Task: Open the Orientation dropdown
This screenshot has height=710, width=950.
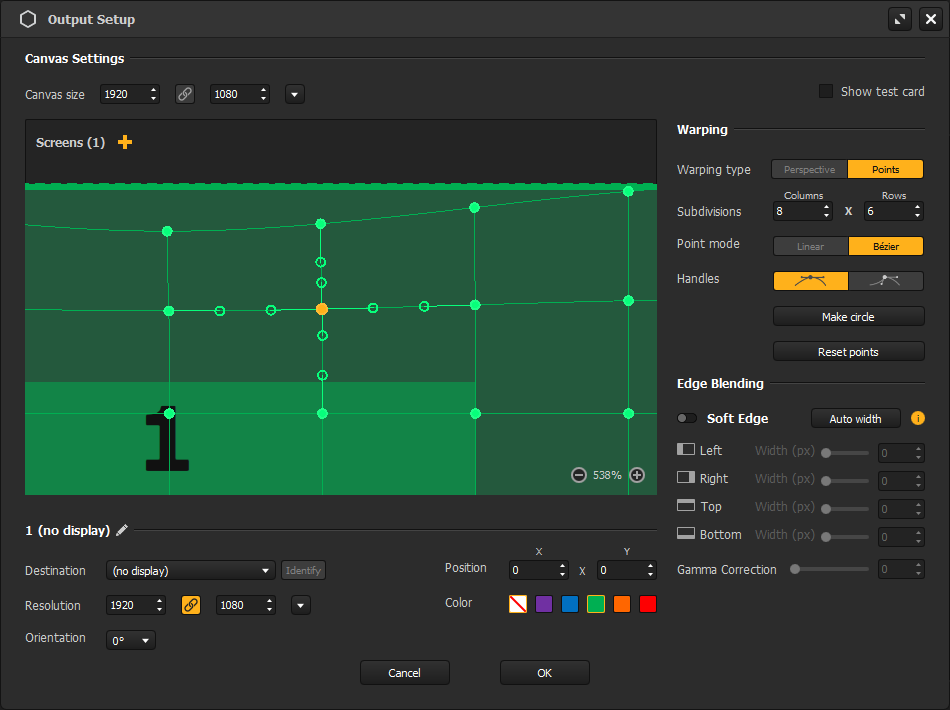Action: tap(130, 640)
